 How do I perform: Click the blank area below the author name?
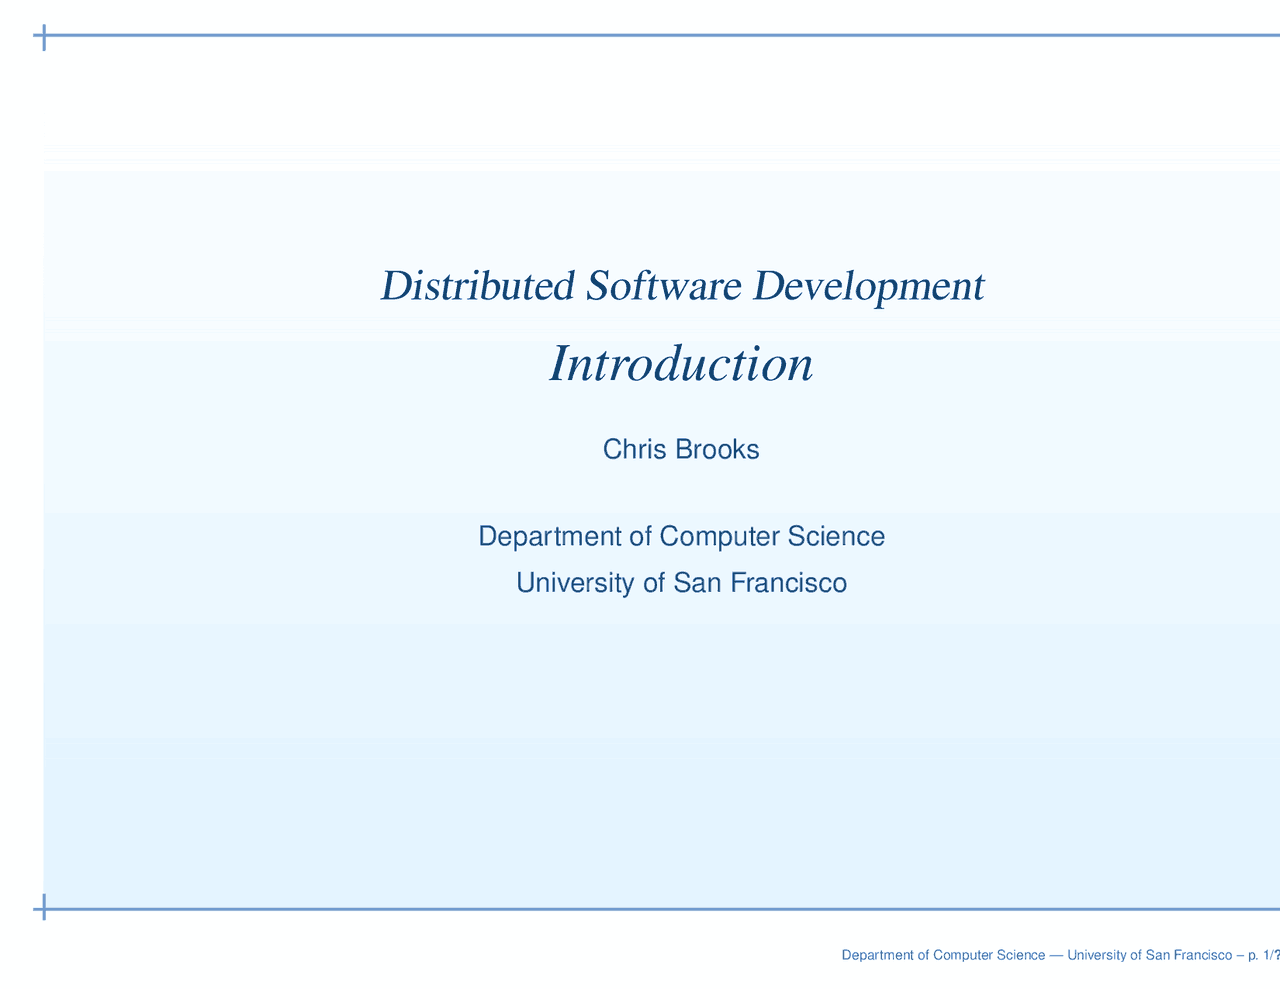click(680, 490)
